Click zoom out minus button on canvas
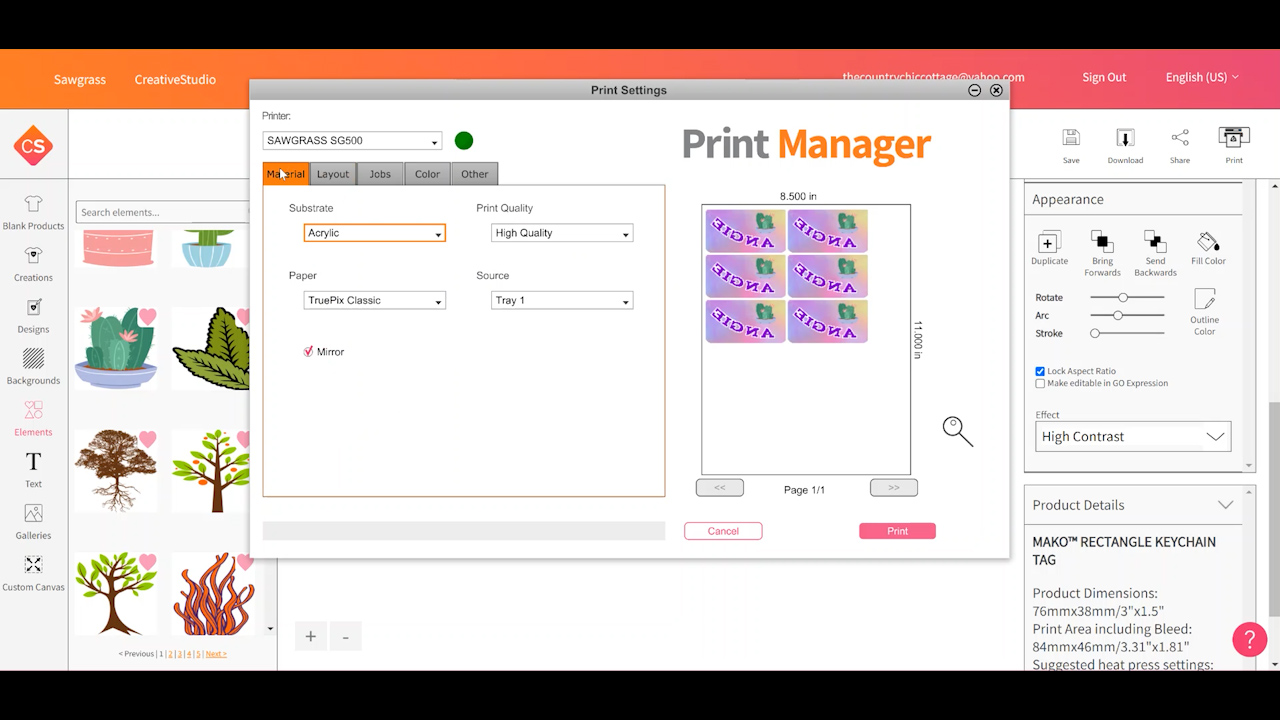This screenshot has height=720, width=1280. [x=346, y=636]
